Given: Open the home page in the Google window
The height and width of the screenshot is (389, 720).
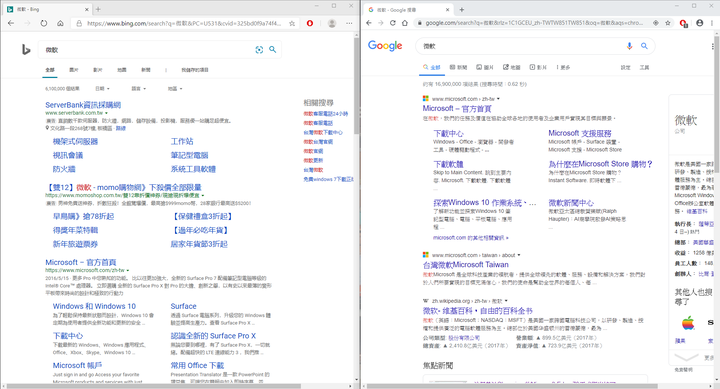Looking at the screenshot, I should coord(405,23).
